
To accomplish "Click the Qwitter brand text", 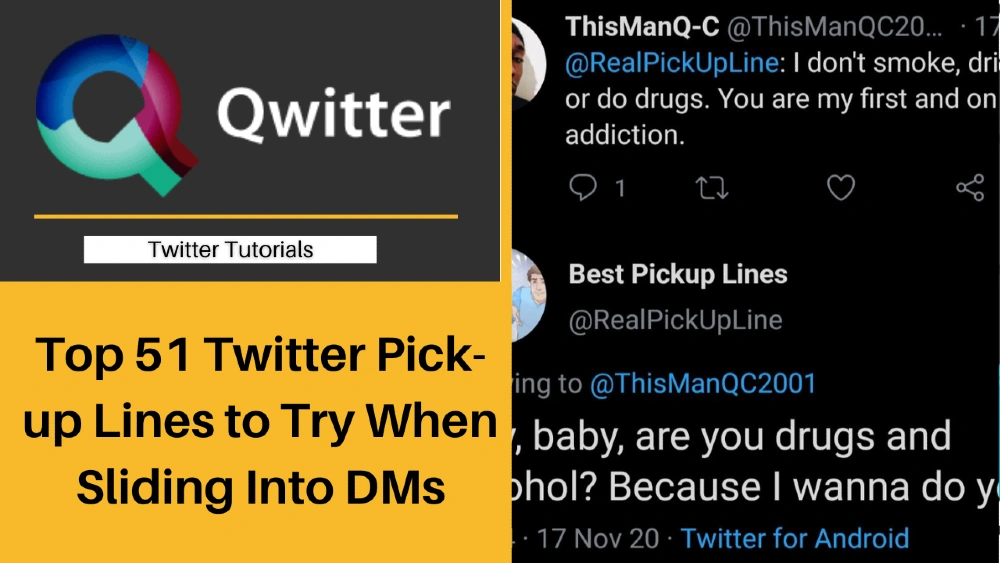I will pyautogui.click(x=334, y=115).
